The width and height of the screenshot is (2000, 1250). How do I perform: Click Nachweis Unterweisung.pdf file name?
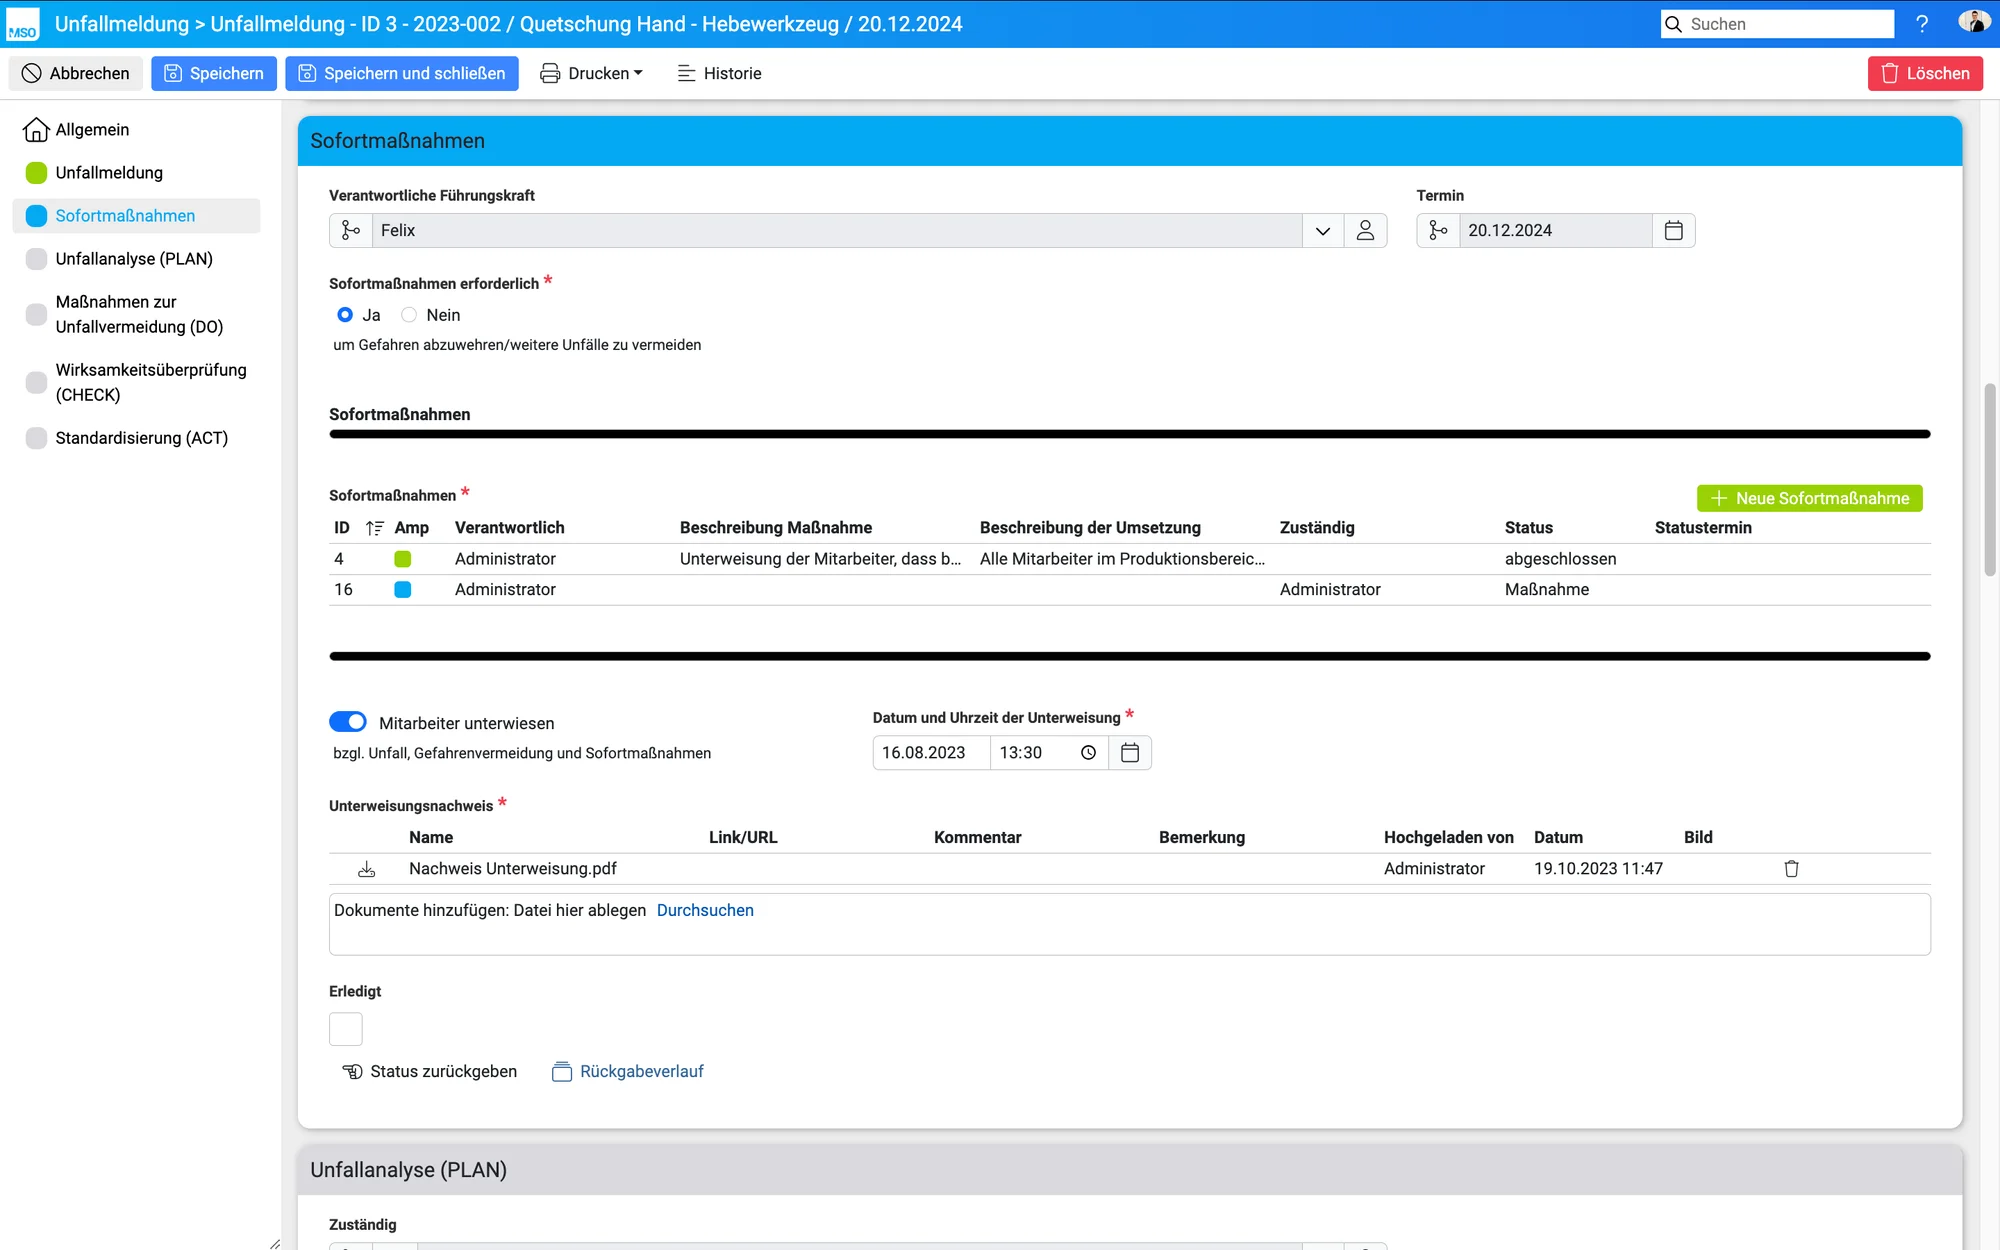point(513,869)
